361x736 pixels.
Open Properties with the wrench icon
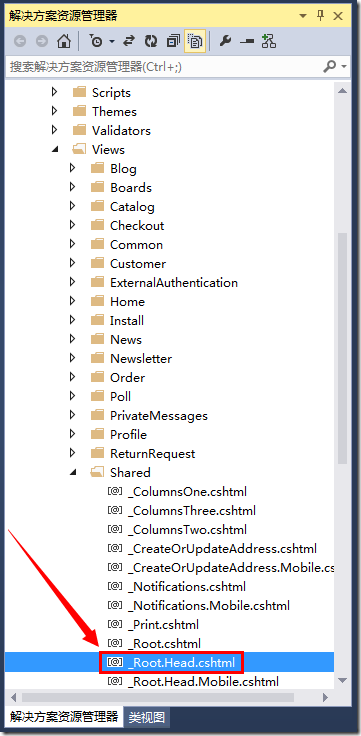coord(225,41)
